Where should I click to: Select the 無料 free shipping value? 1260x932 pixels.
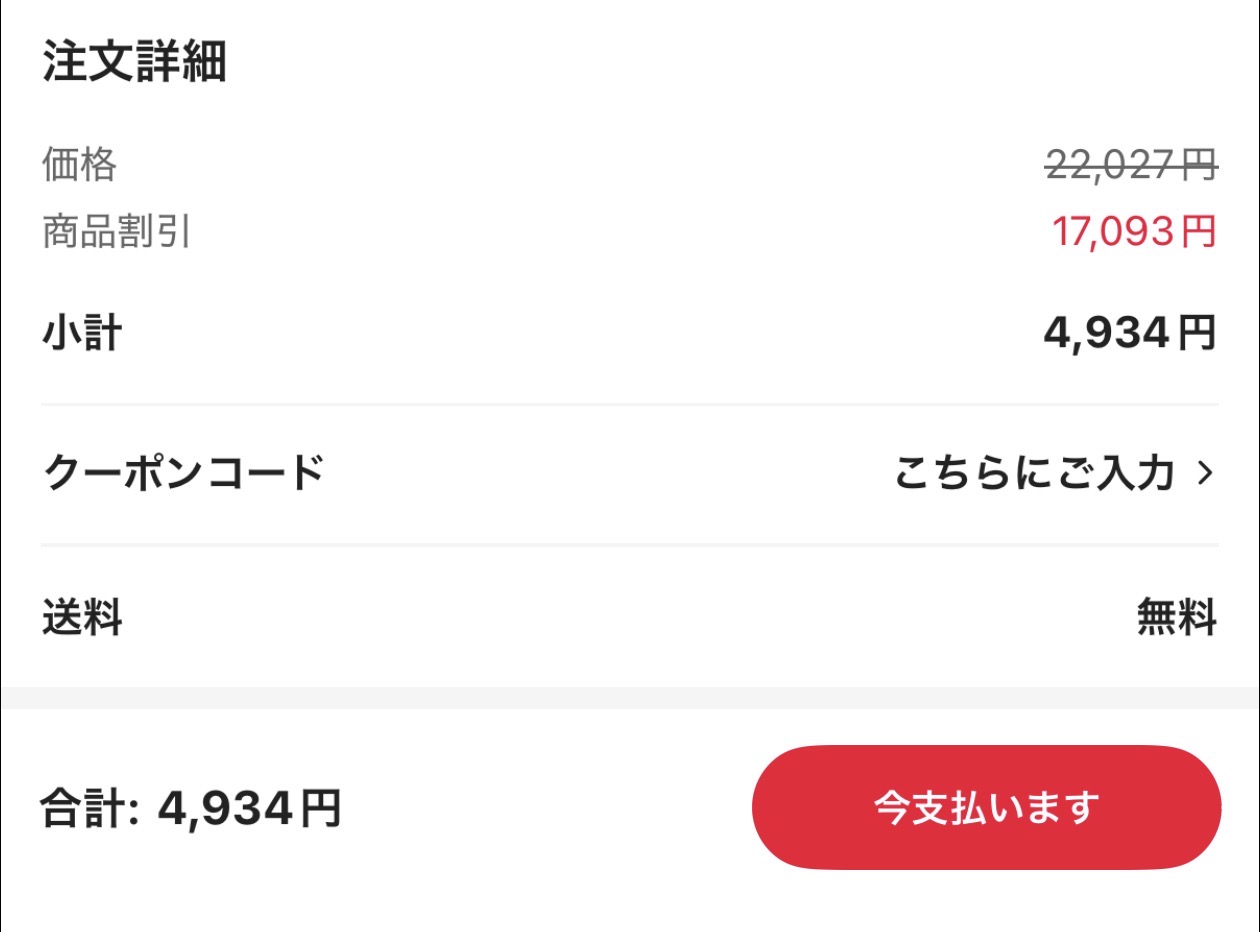[1176, 618]
